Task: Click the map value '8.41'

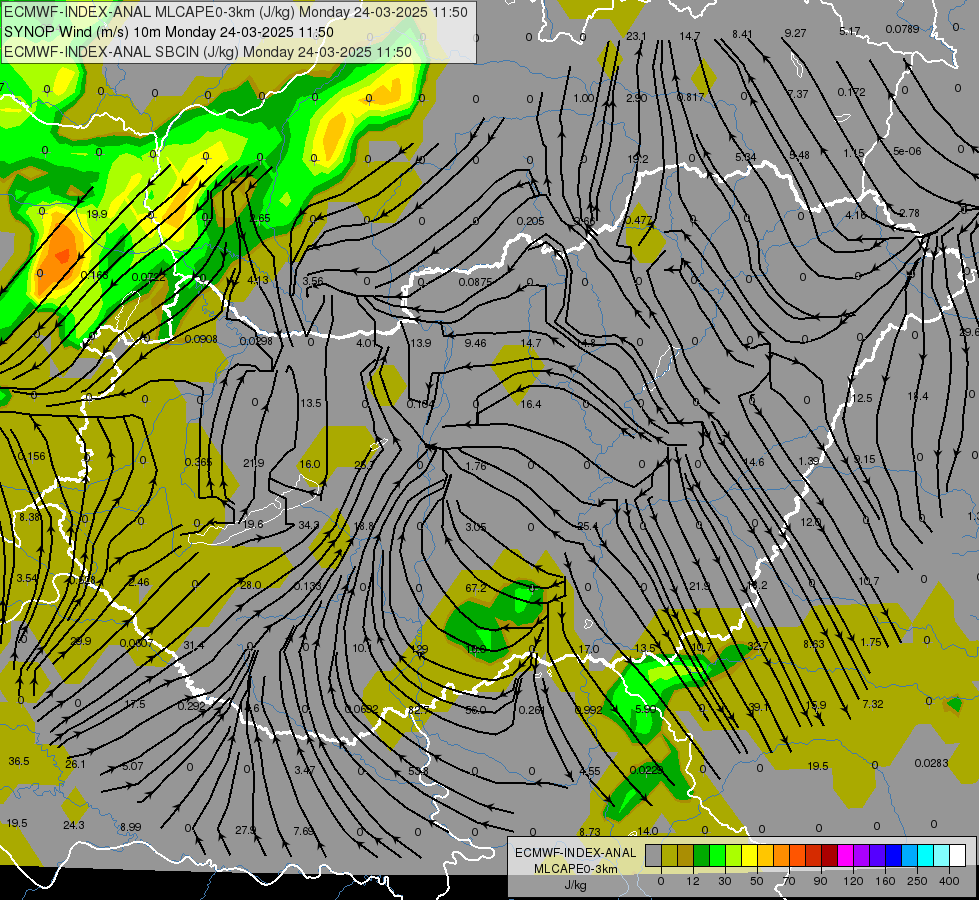Action: click(742, 34)
